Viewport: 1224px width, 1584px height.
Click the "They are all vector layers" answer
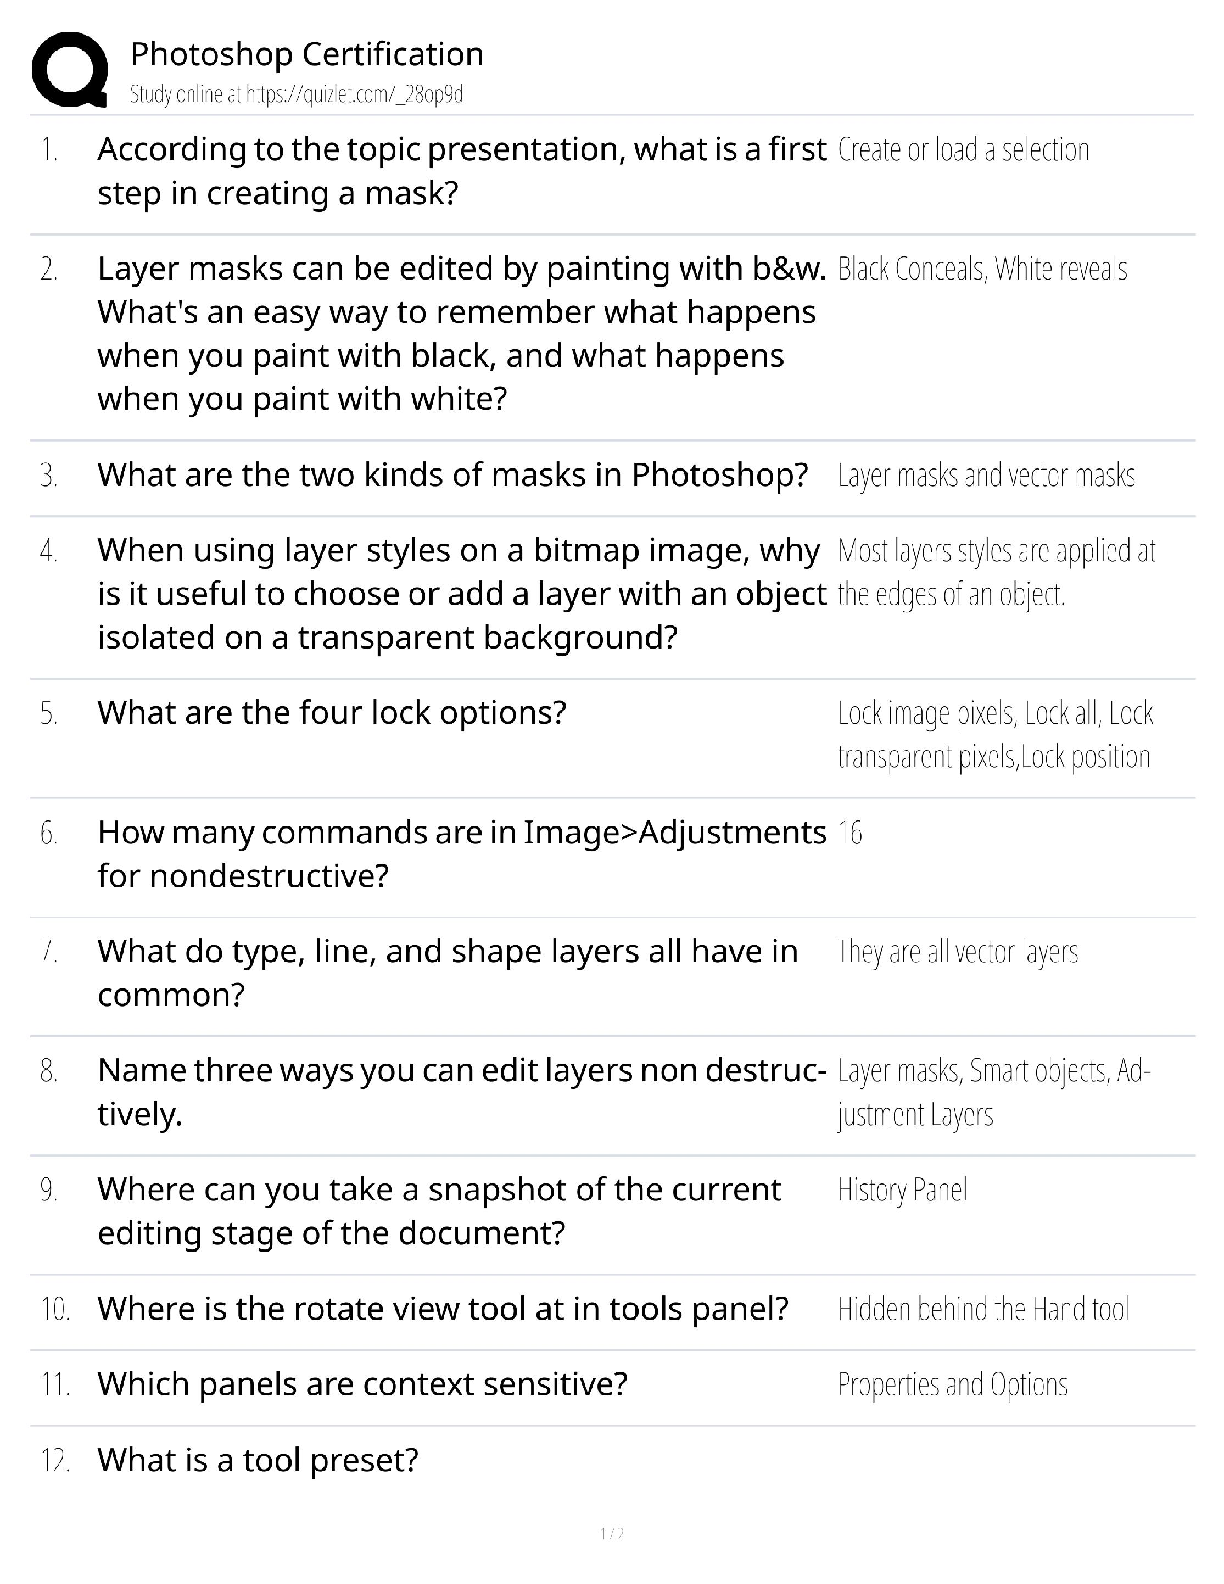[958, 952]
